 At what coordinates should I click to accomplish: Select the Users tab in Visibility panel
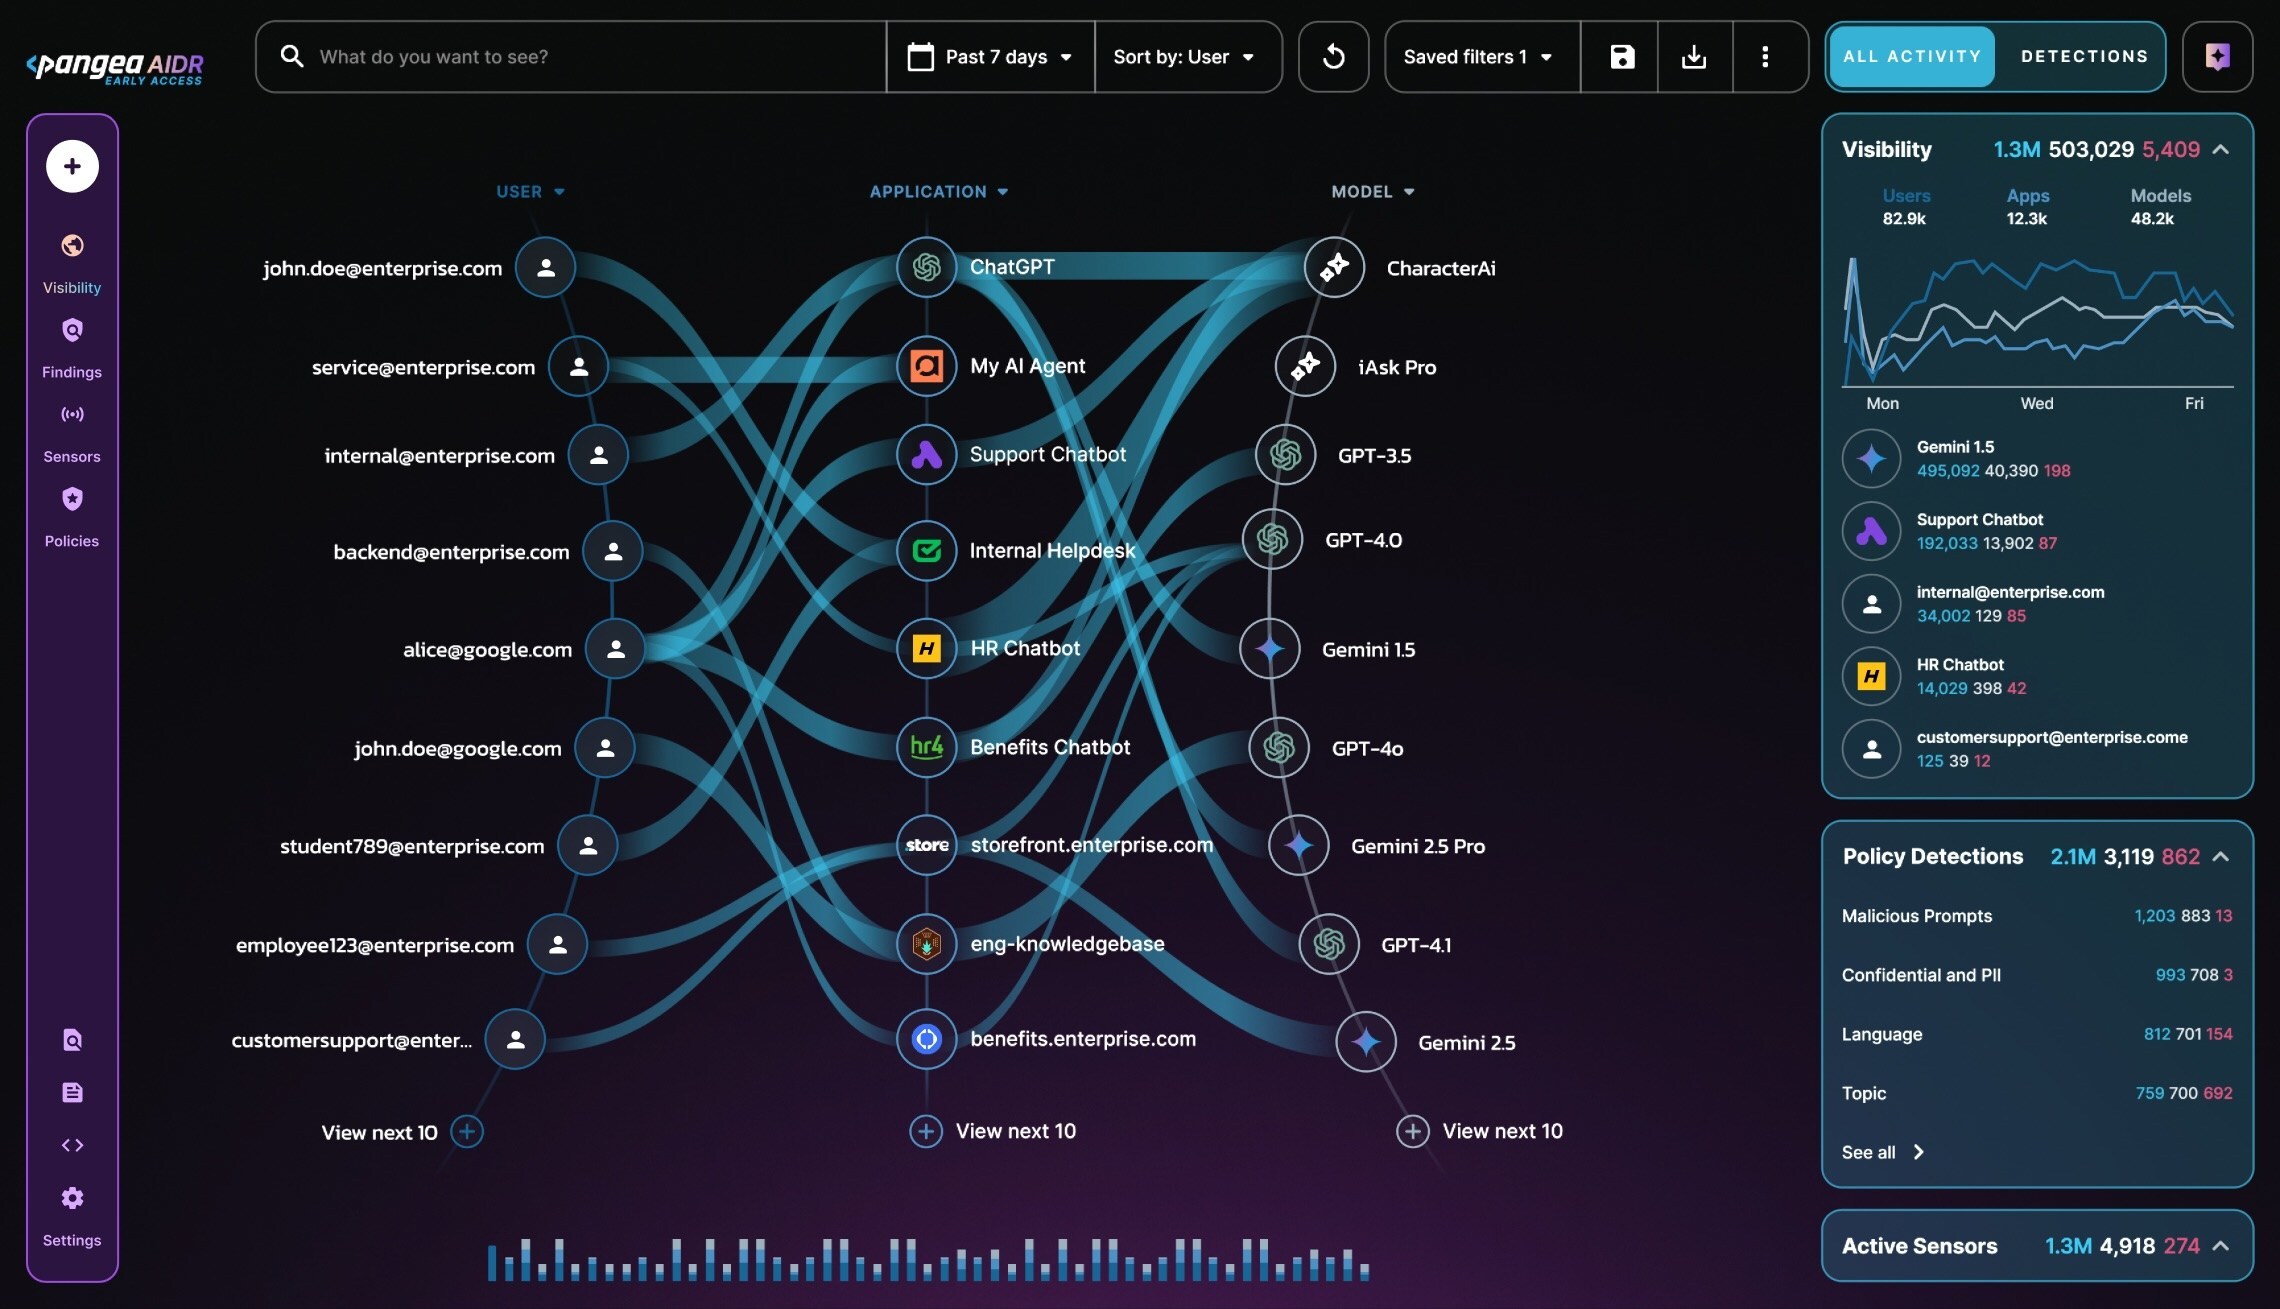[1905, 207]
